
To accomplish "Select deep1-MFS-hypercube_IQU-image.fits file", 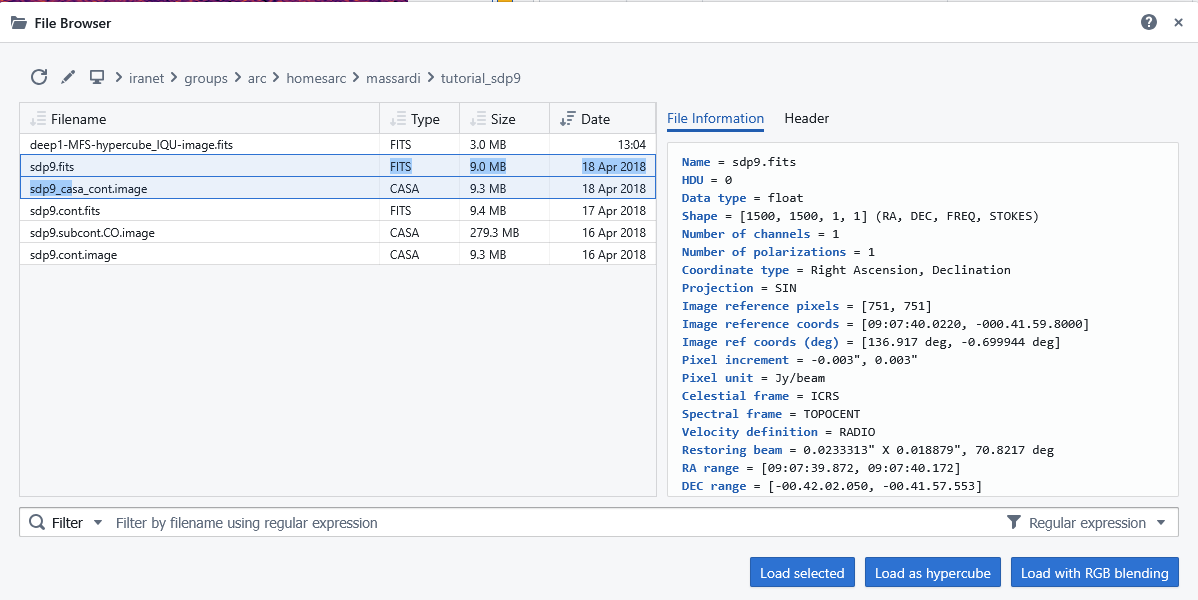I will pos(338,144).
